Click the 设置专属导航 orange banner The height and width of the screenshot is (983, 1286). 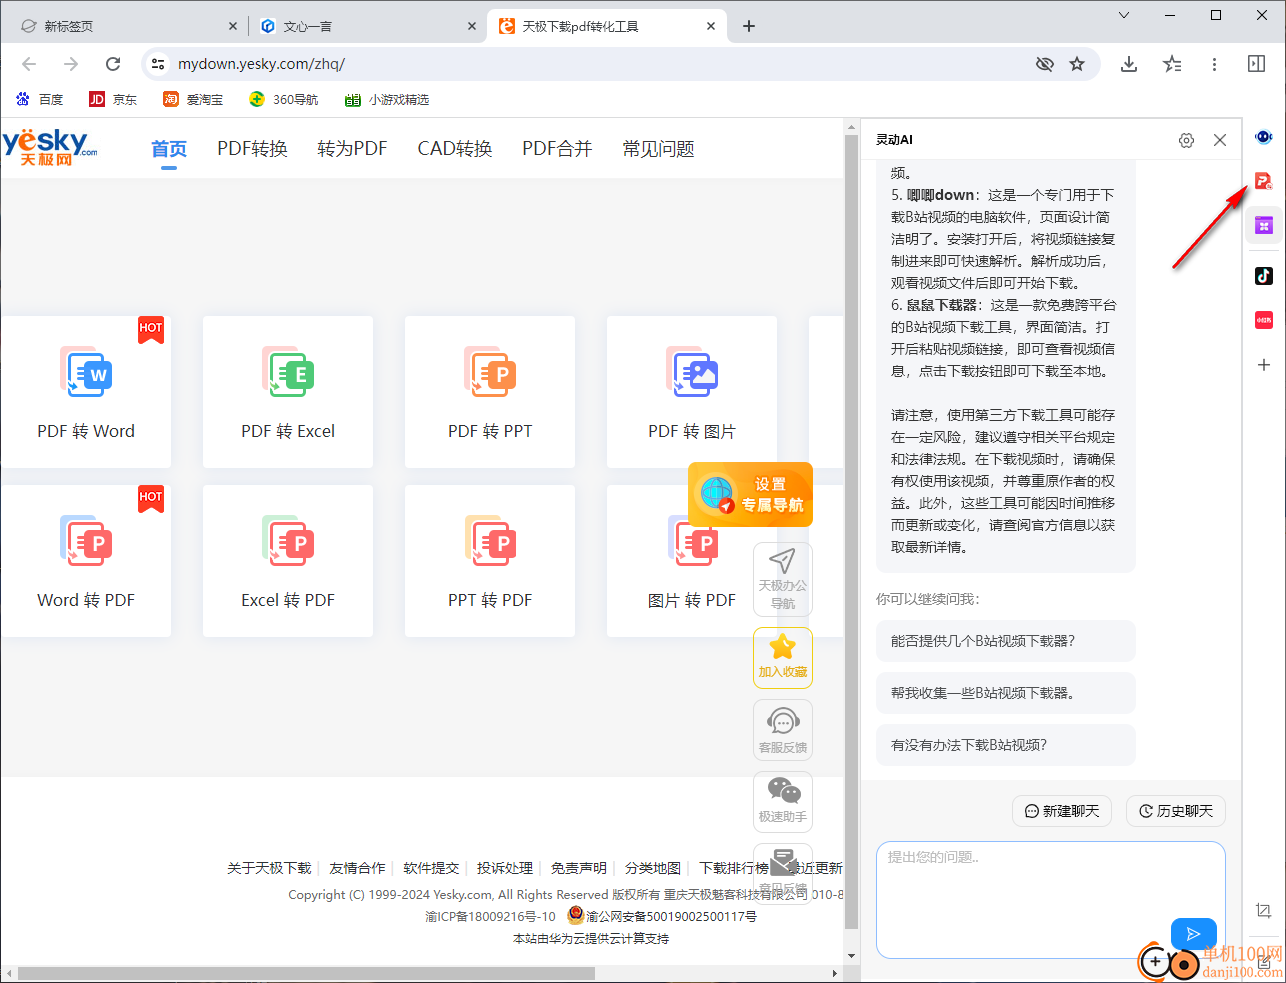[750, 495]
